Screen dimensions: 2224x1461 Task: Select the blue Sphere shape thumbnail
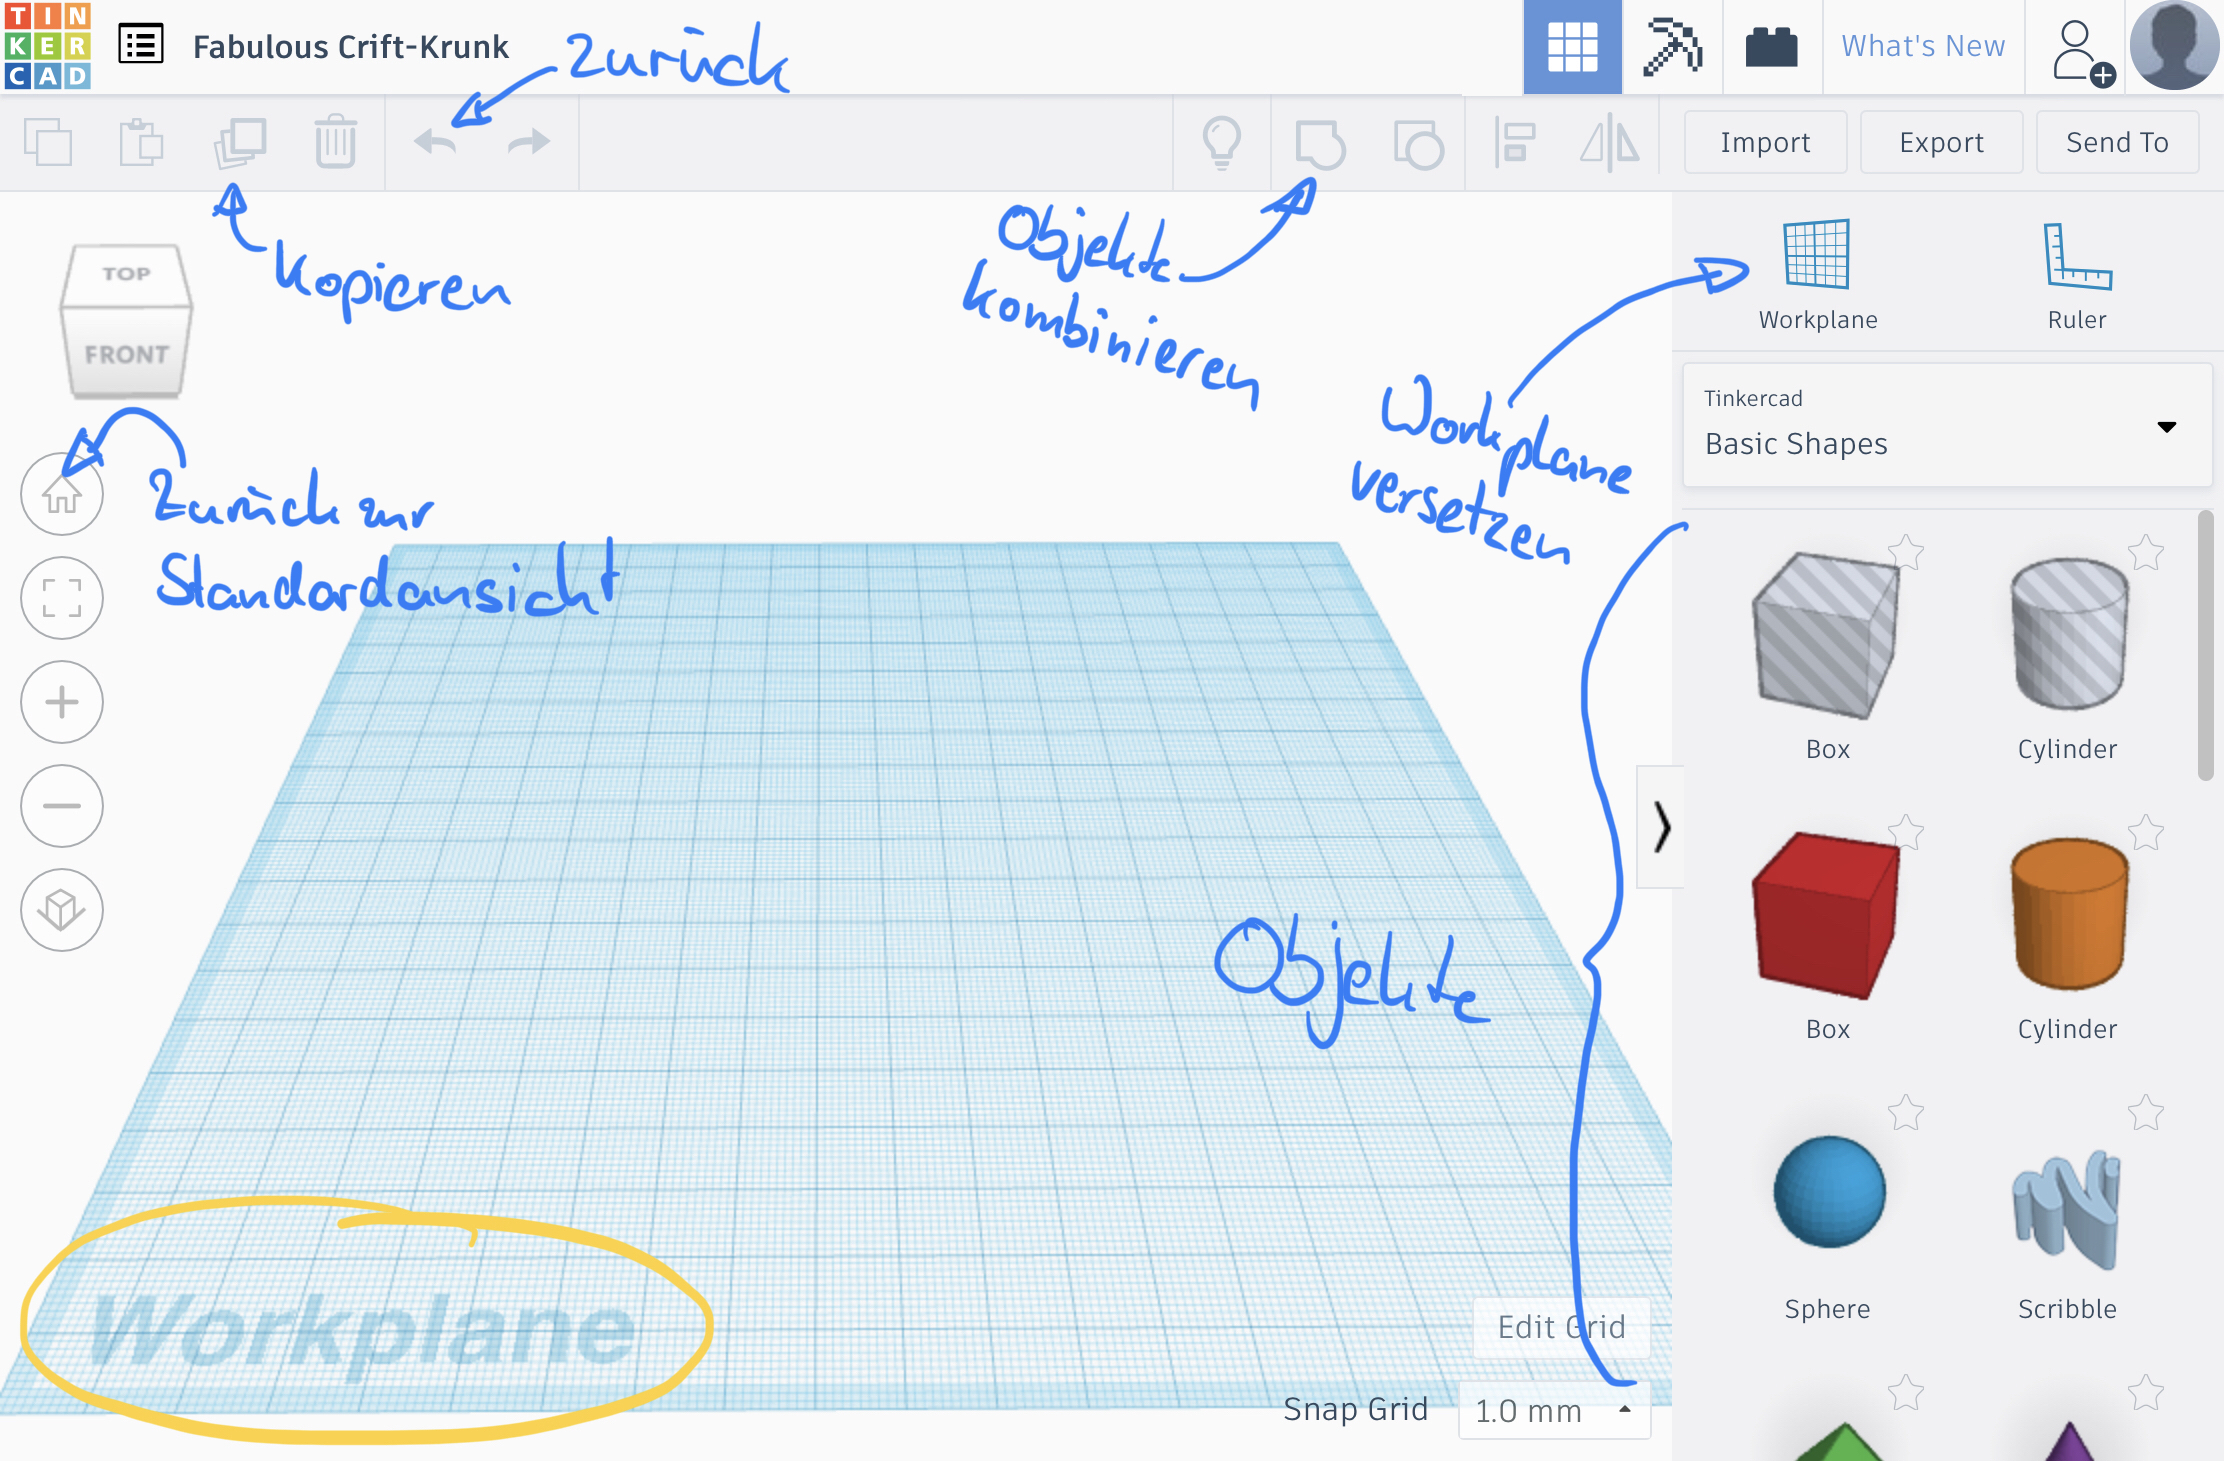[x=1828, y=1192]
